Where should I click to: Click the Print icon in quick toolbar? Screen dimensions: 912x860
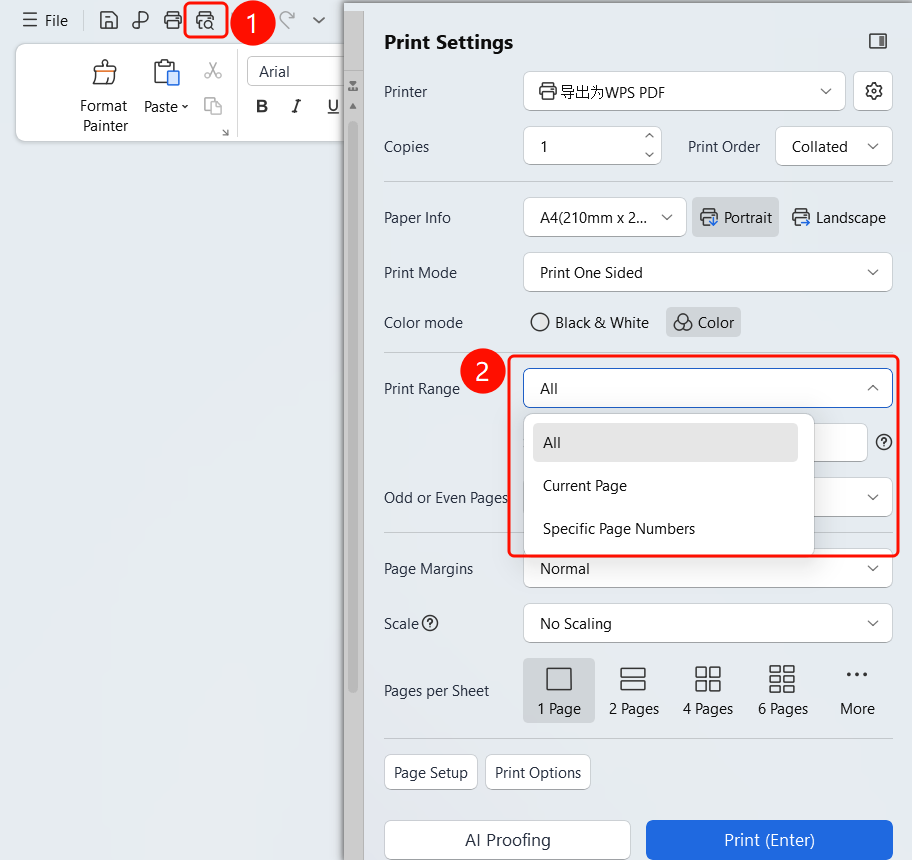173,20
